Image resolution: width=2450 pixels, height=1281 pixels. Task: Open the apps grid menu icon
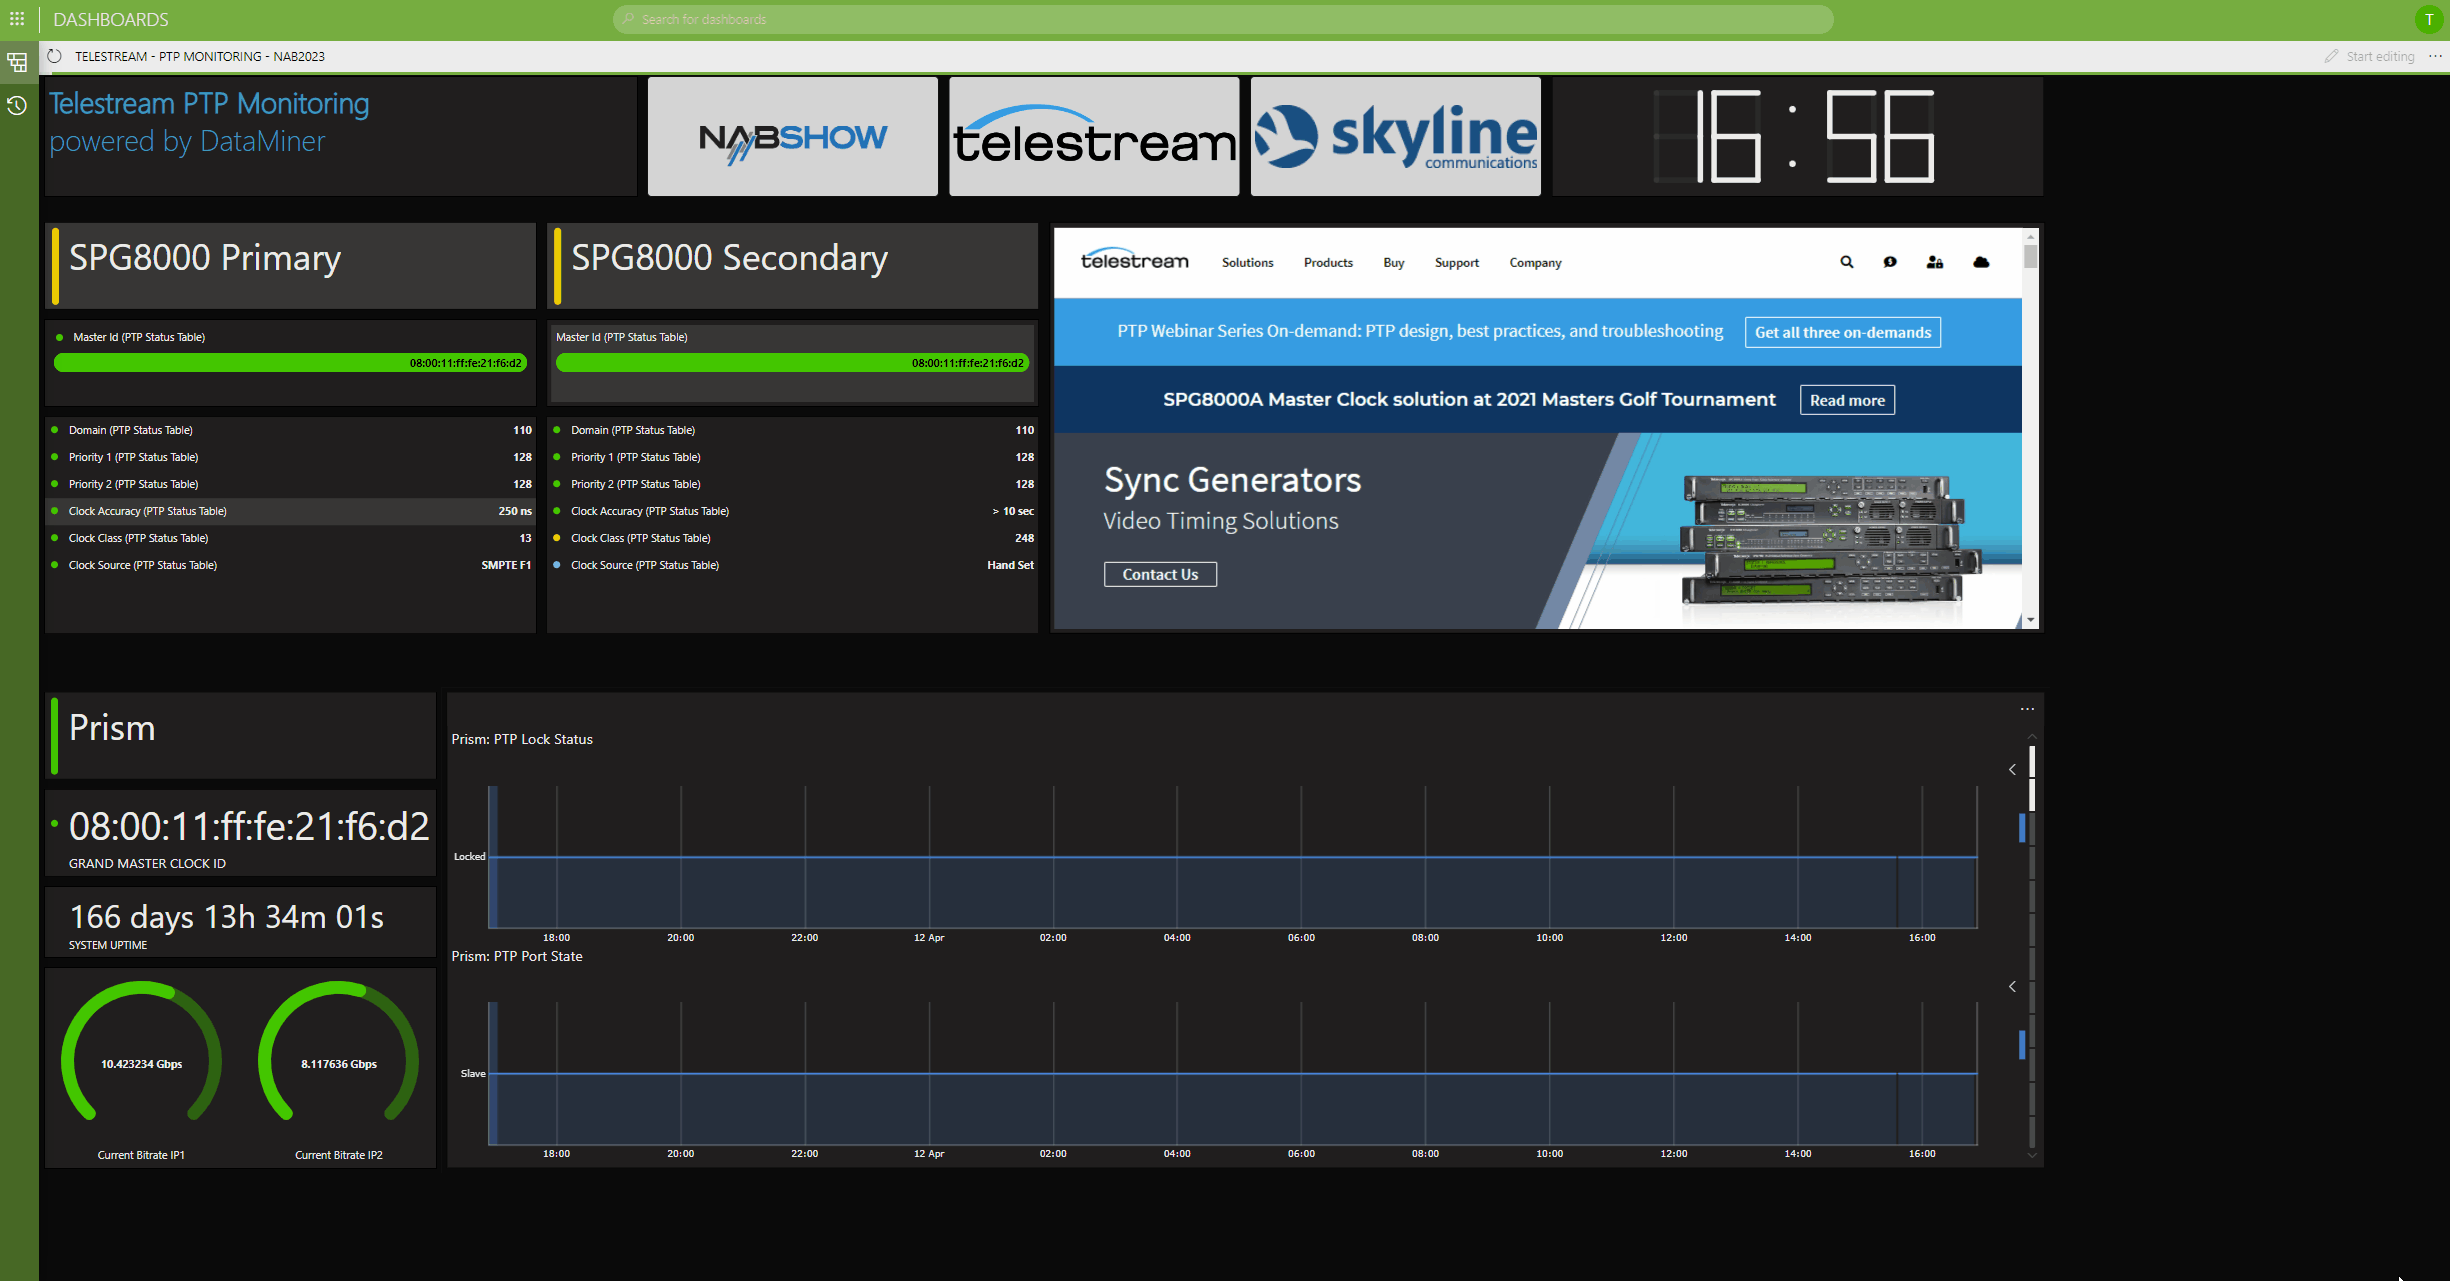17,19
